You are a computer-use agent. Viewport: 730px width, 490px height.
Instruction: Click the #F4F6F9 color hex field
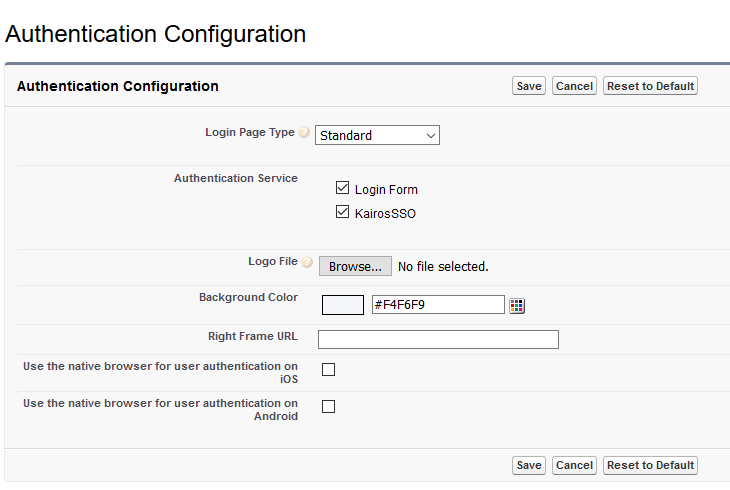[x=437, y=305]
